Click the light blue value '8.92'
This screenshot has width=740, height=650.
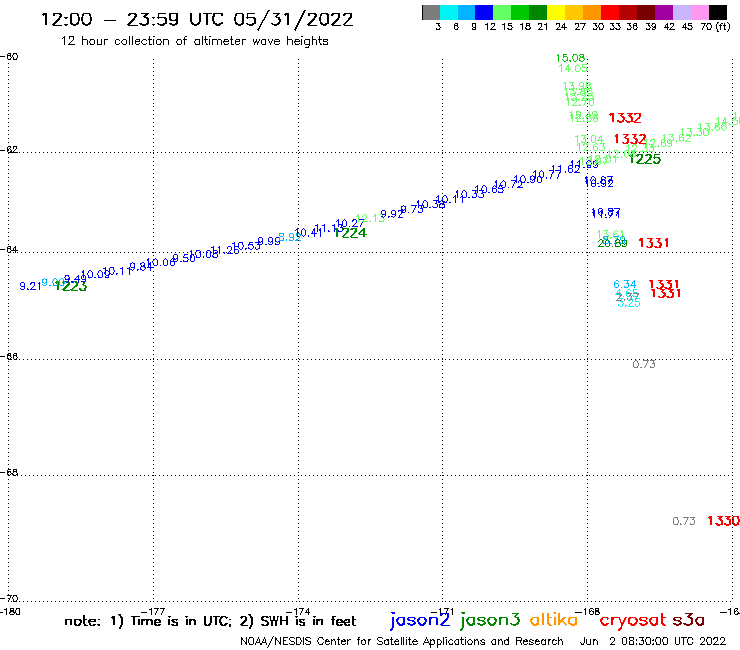pos(289,237)
